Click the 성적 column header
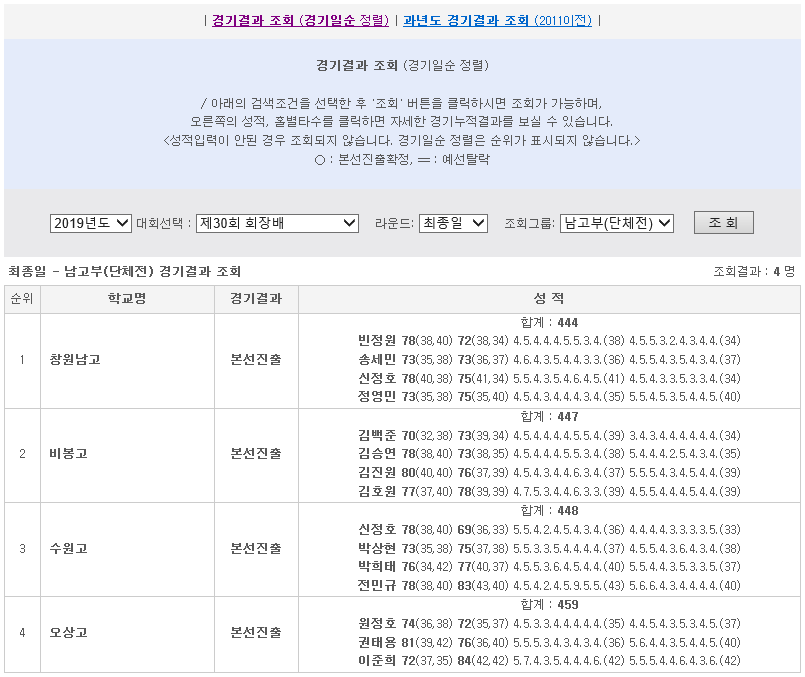Image resolution: width=805 pixels, height=677 pixels. click(x=549, y=299)
